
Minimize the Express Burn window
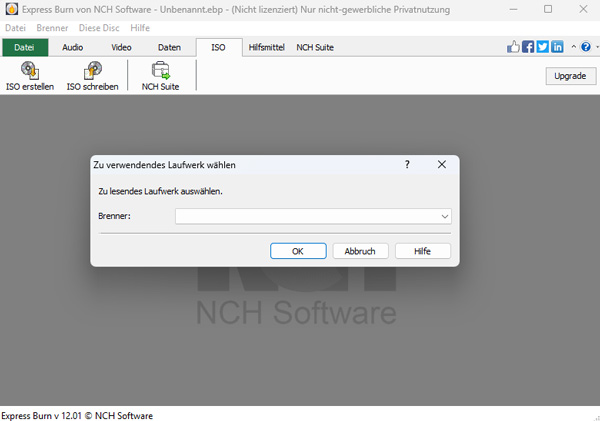coord(514,9)
